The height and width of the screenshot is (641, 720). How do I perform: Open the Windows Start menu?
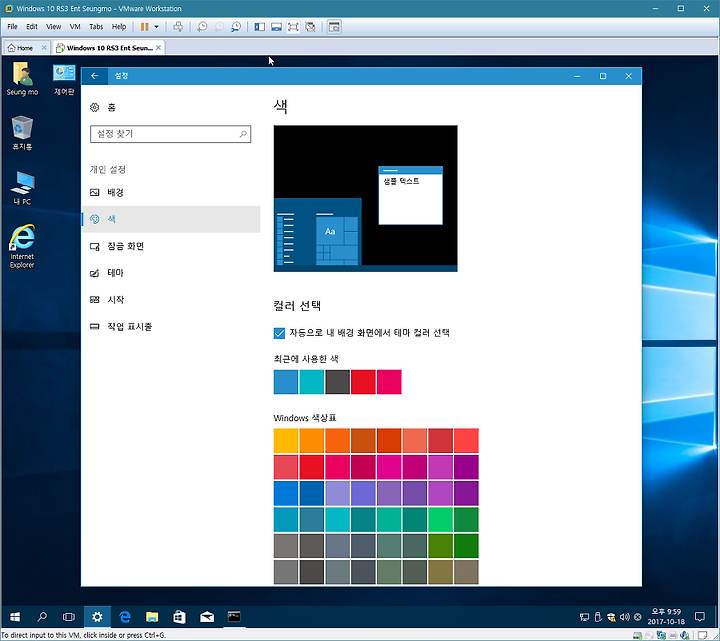coord(15,617)
